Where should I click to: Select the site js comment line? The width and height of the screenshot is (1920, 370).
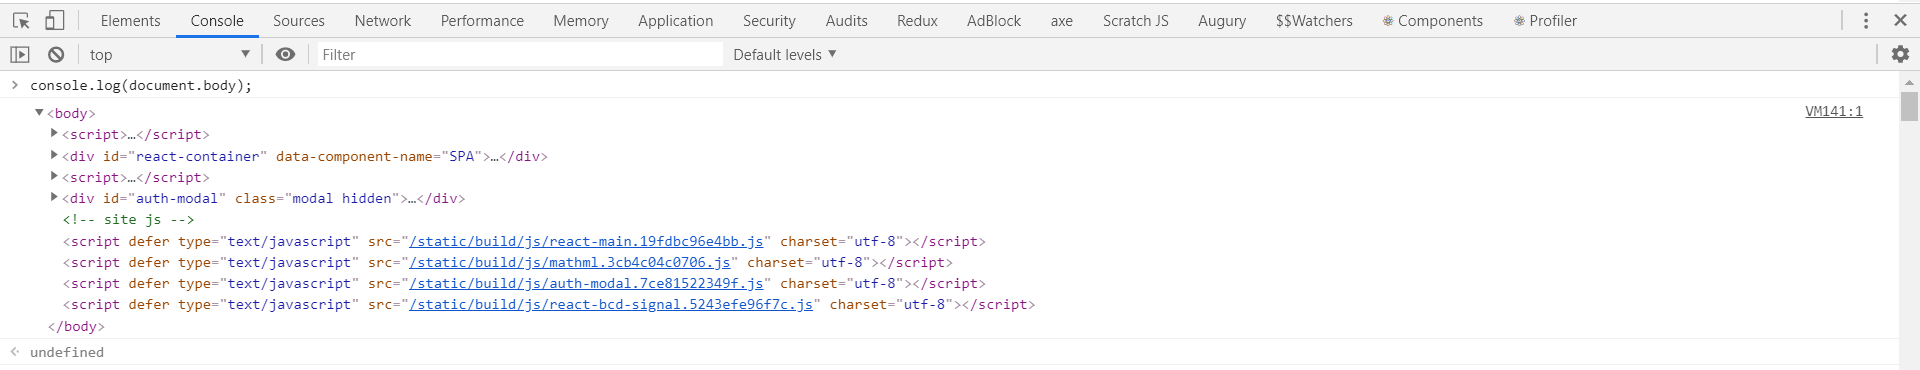coord(128,219)
